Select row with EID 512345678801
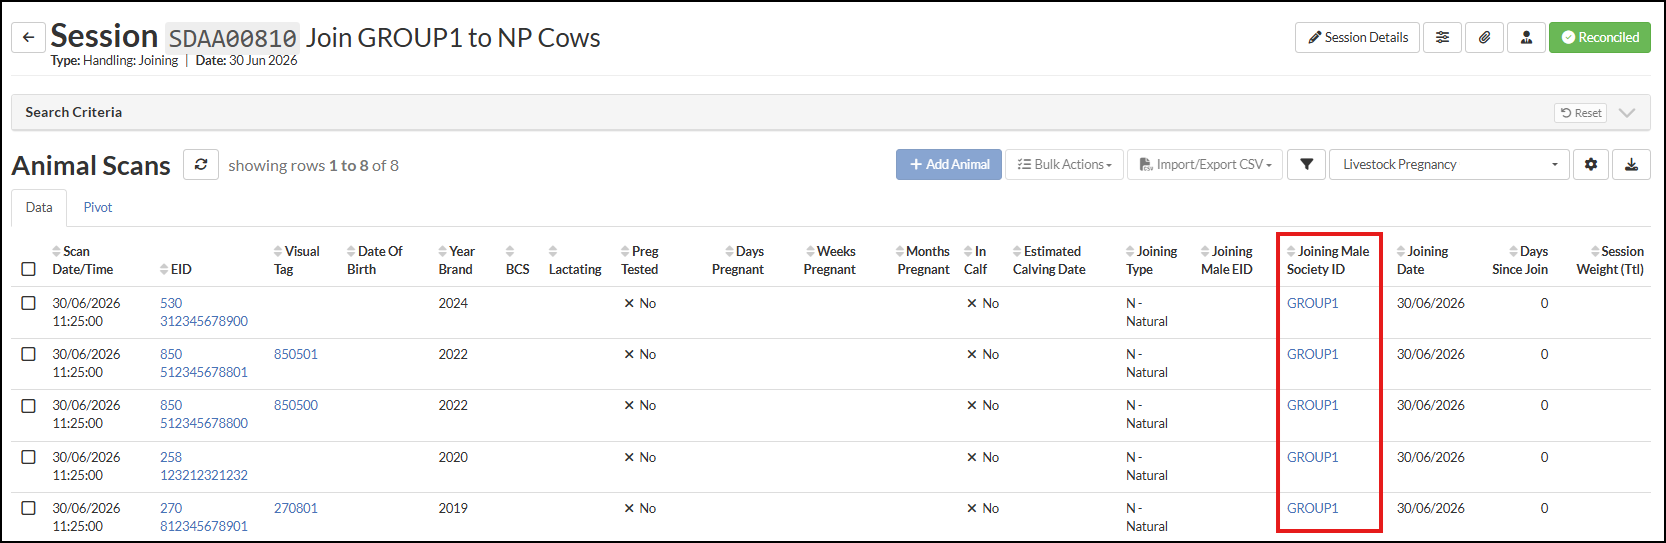The width and height of the screenshot is (1666, 543). 28,354
